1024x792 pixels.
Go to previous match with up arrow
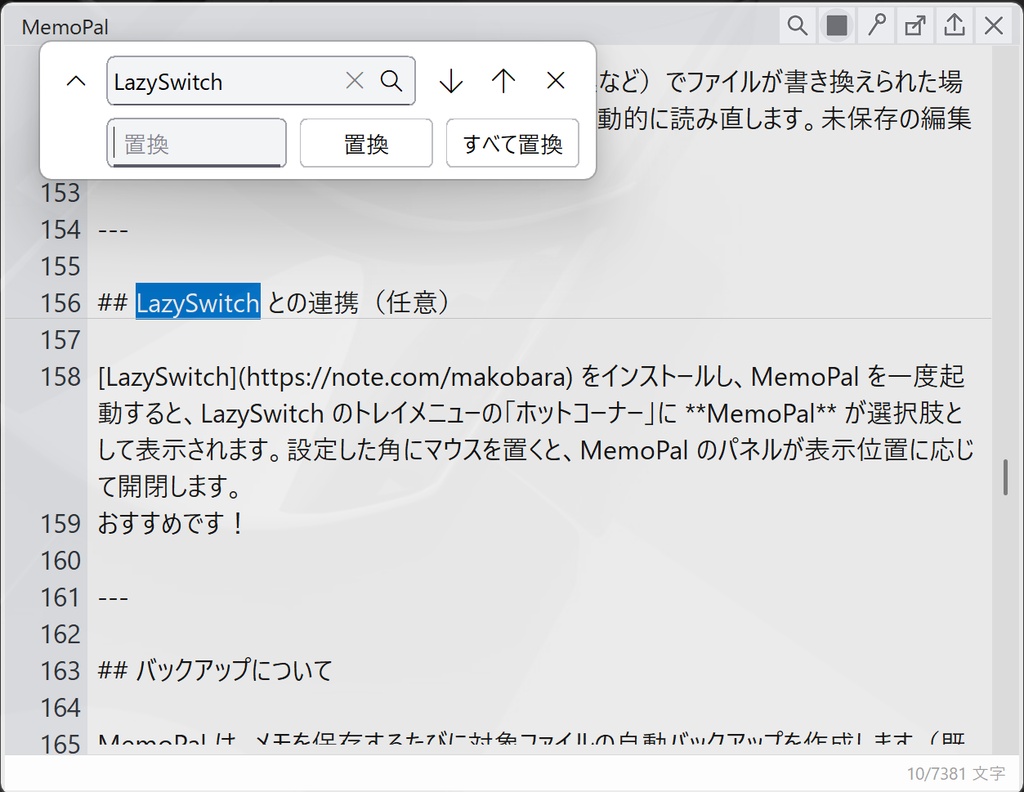tap(503, 81)
